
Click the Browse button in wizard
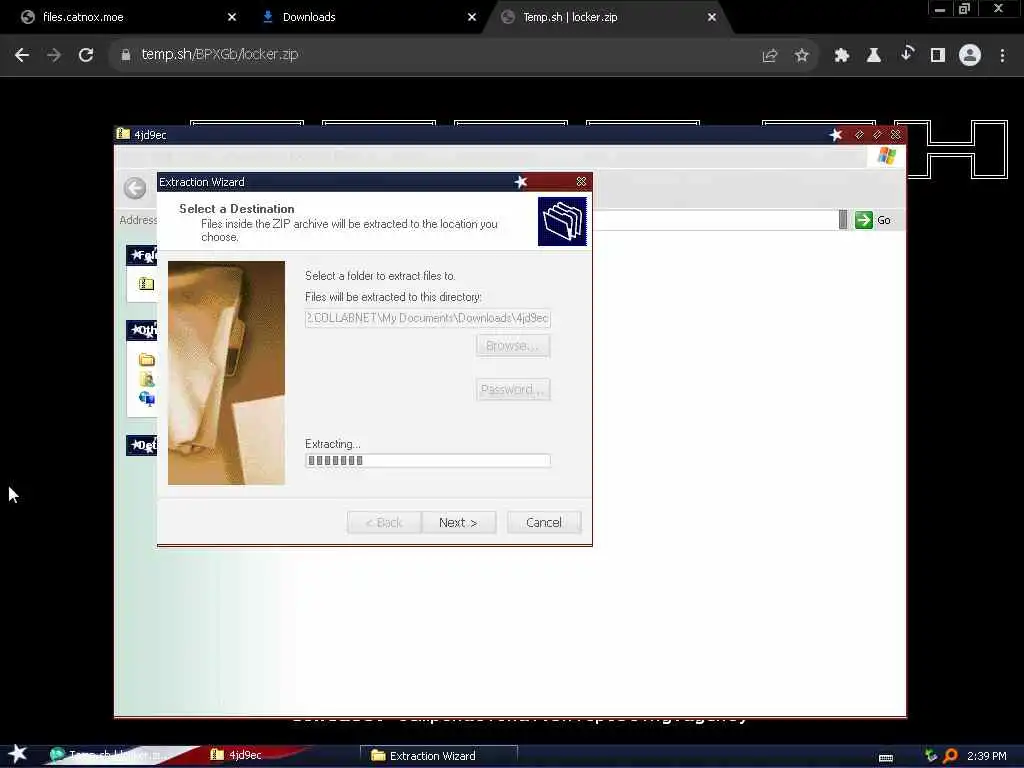point(513,345)
